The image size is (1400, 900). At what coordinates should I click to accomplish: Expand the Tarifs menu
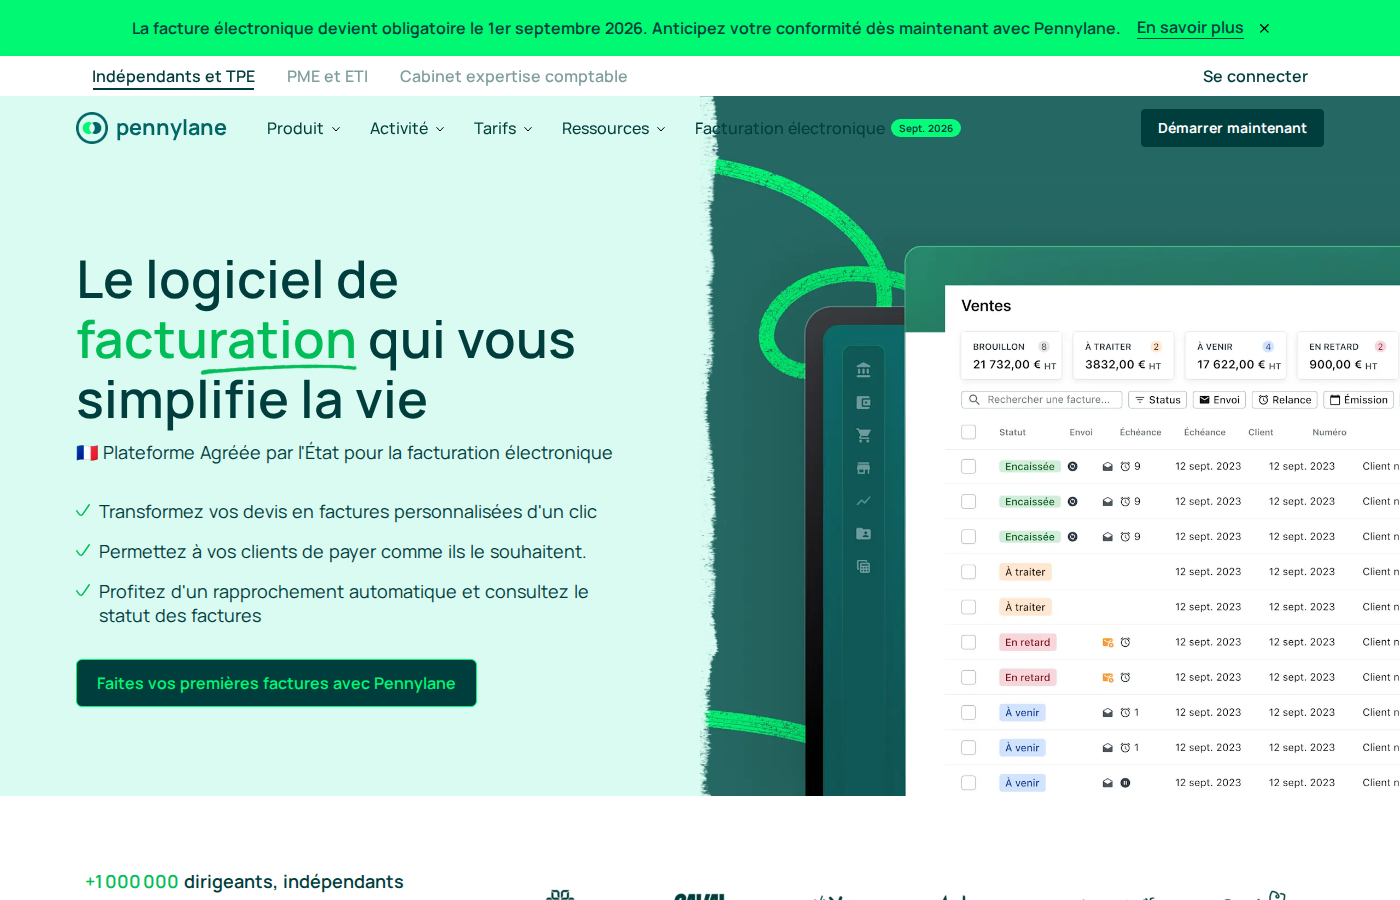(503, 128)
